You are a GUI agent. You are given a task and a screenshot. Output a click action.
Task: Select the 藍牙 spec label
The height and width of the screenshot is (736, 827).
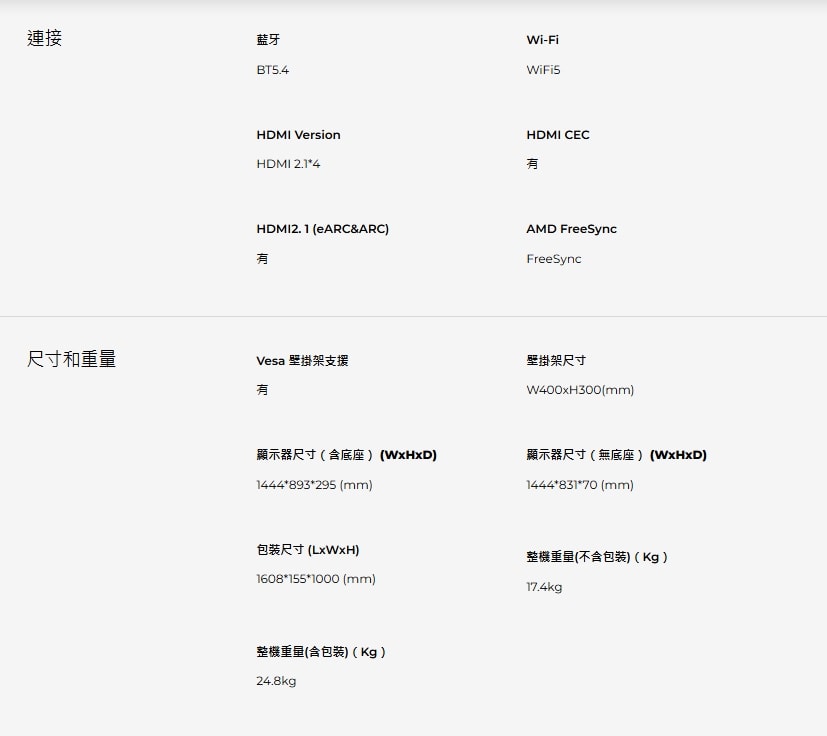(x=268, y=40)
